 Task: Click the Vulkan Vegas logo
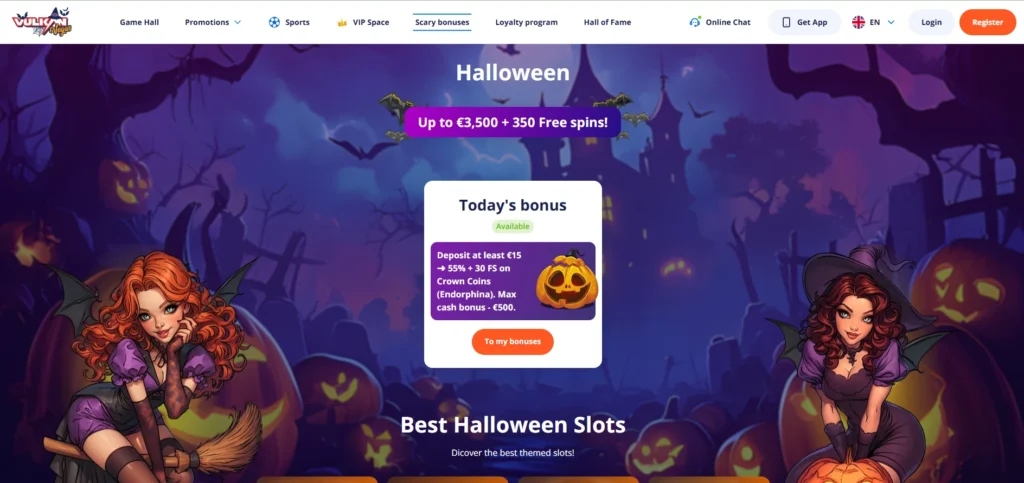pyautogui.click(x=42, y=22)
